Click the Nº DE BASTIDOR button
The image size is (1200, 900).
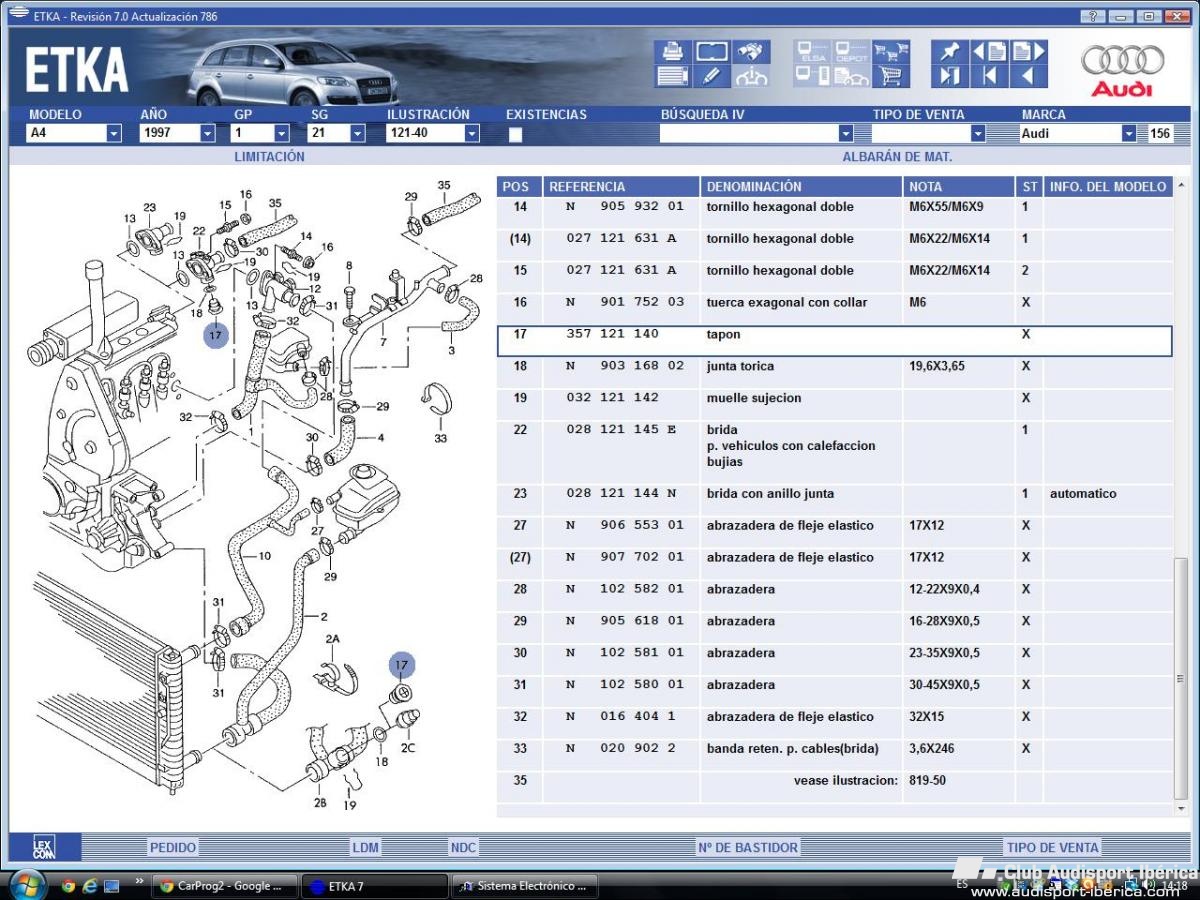click(x=748, y=847)
